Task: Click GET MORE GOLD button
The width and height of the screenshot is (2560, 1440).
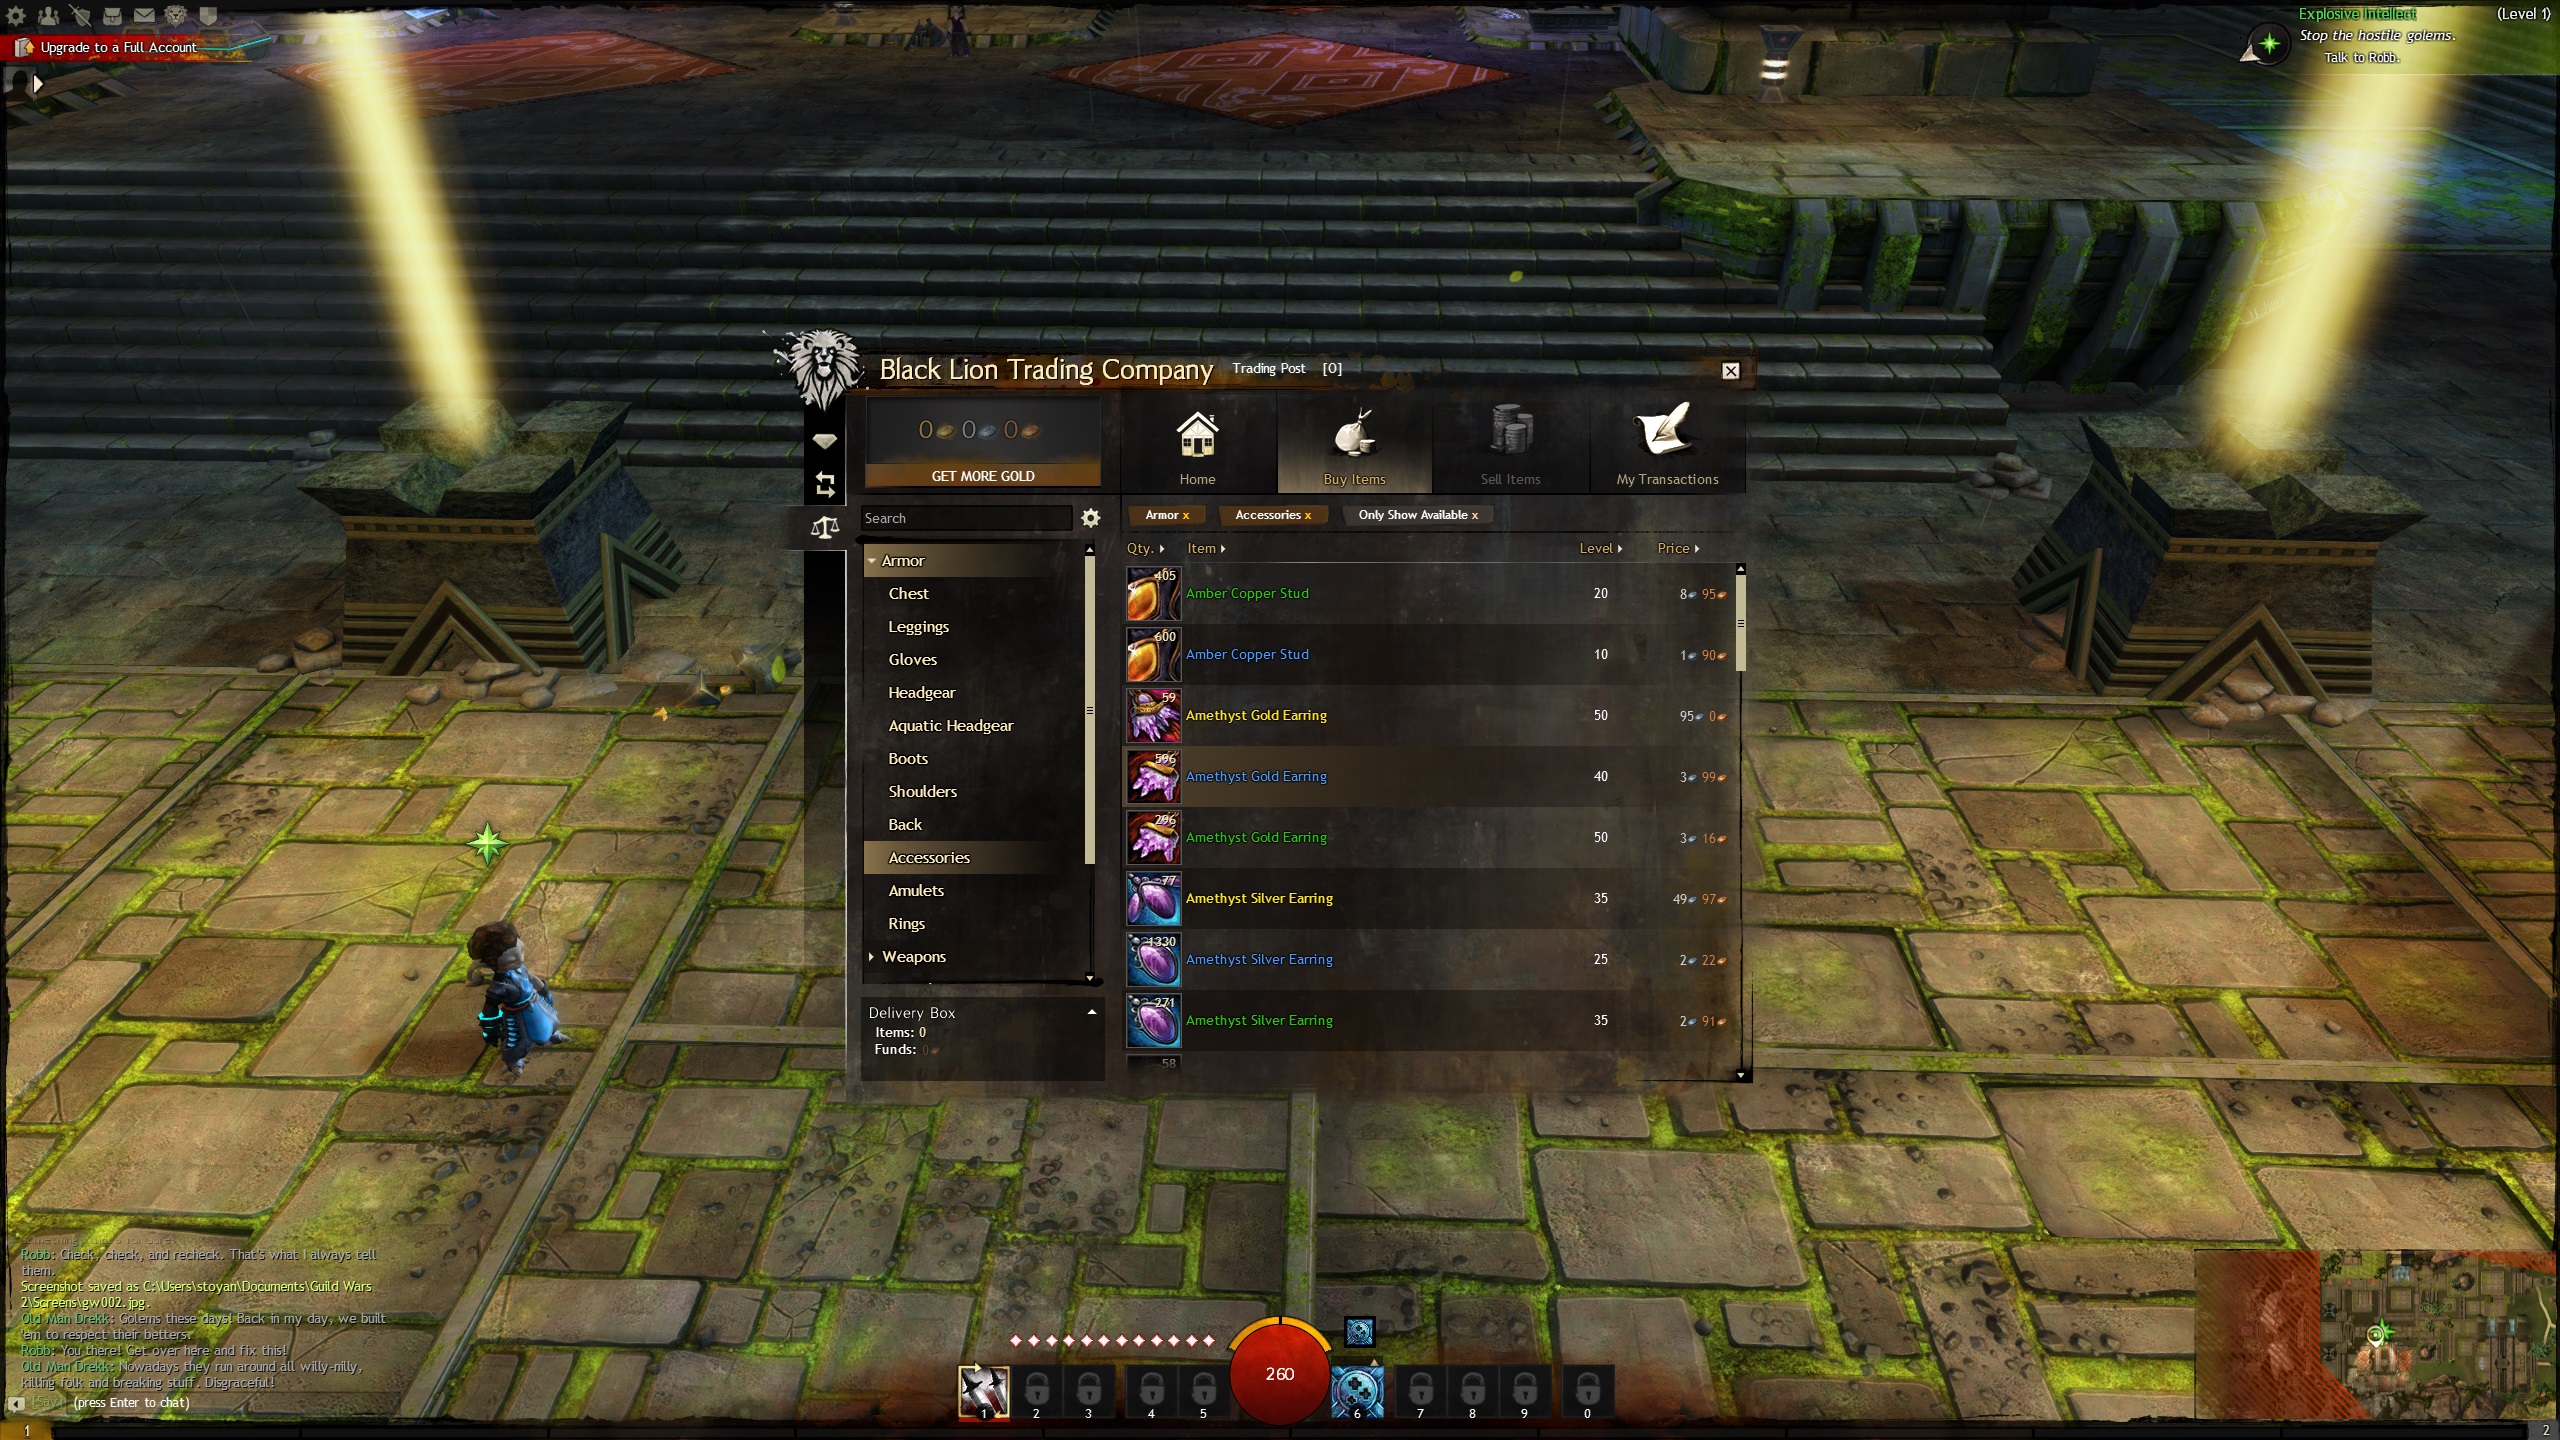Action: tap(983, 475)
